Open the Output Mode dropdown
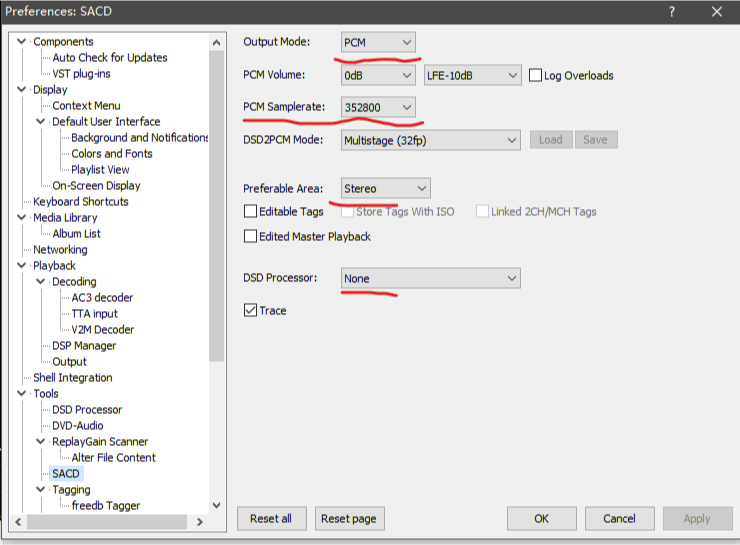 pos(377,42)
